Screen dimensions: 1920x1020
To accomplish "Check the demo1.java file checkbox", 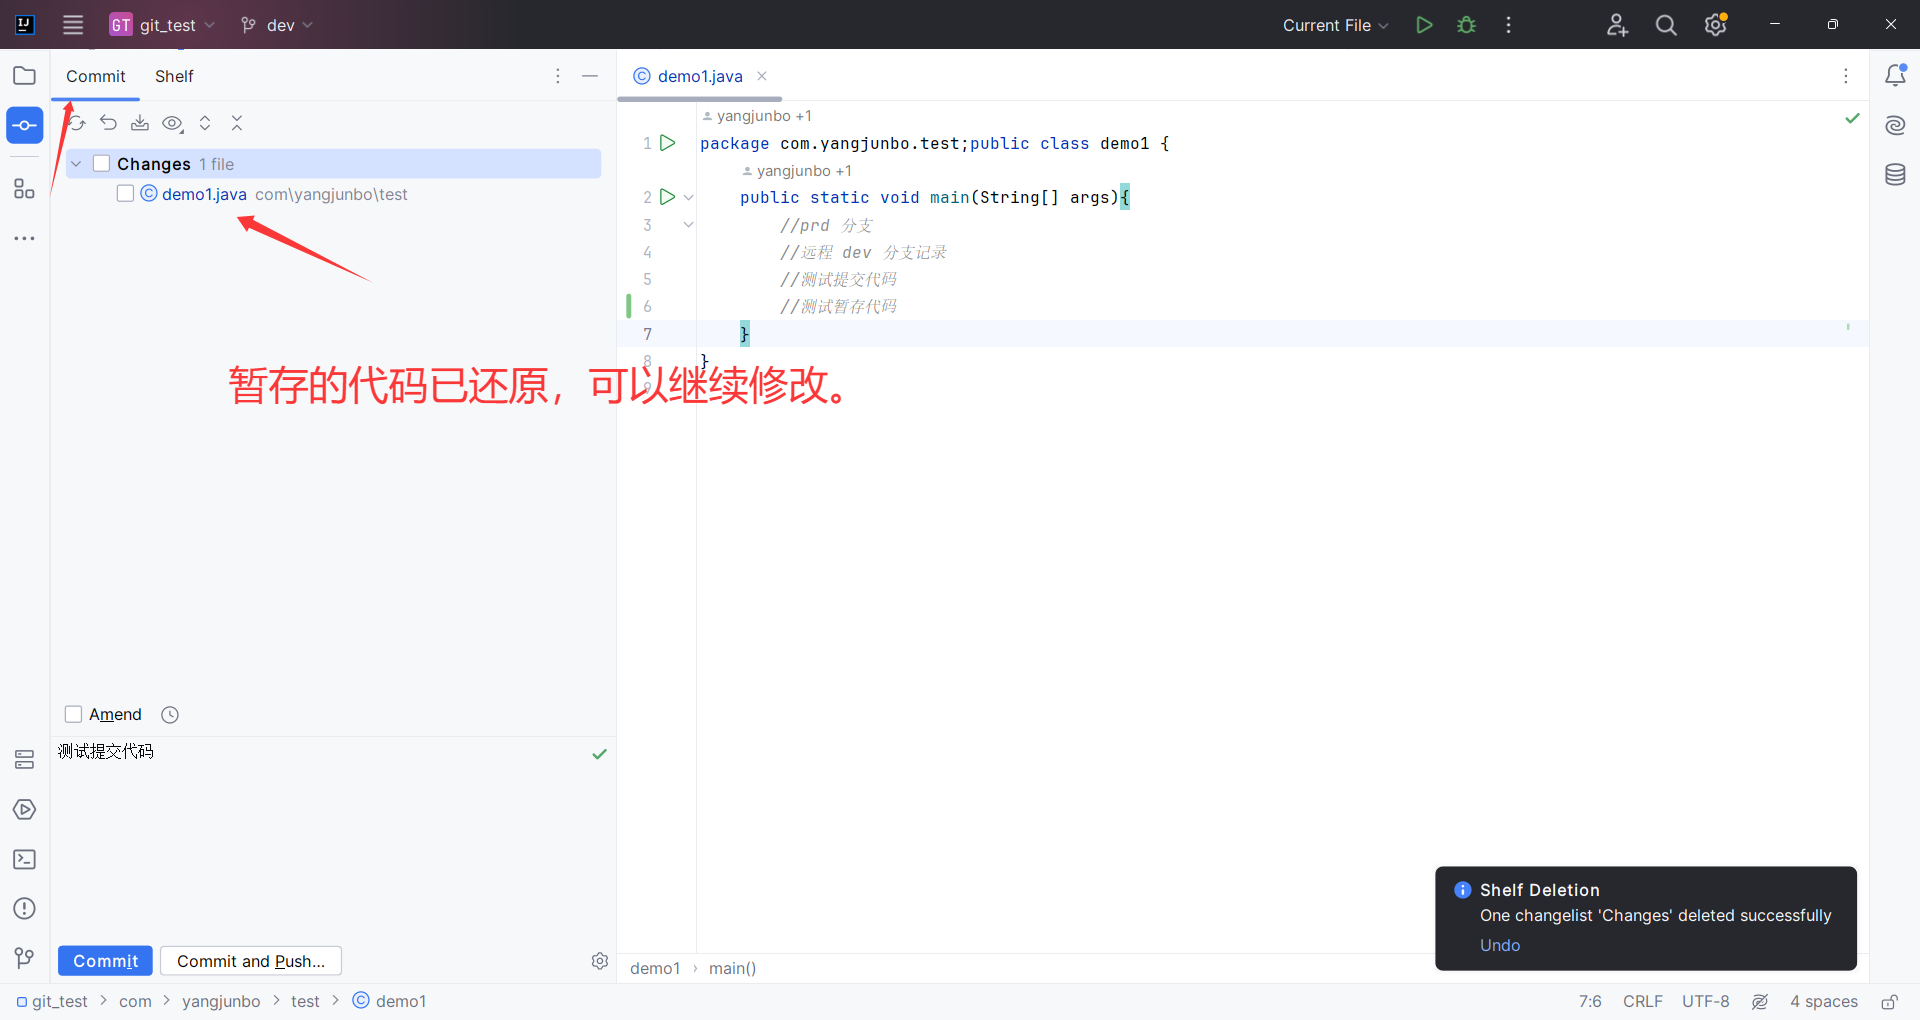I will coord(124,193).
